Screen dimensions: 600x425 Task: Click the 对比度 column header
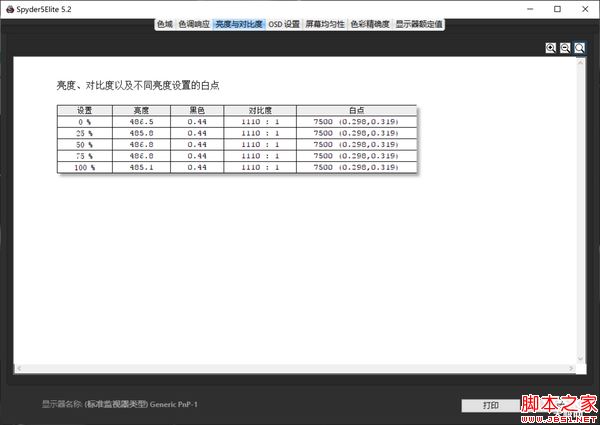tap(260, 111)
